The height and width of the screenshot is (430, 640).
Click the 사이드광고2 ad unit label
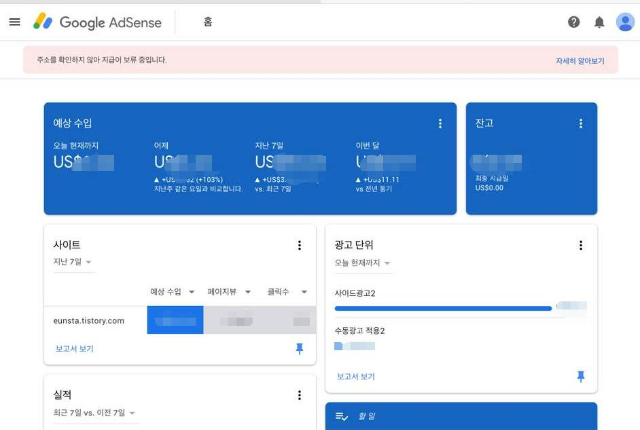click(355, 293)
